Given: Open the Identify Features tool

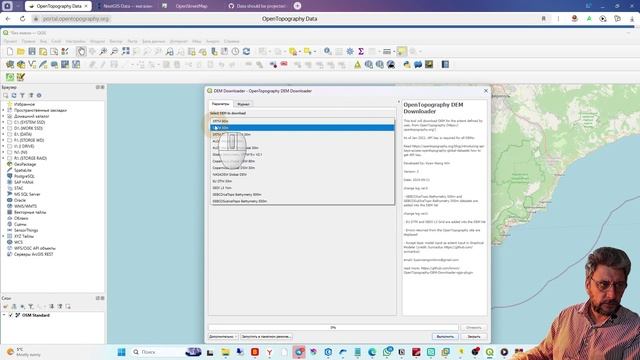Looking at the screenshot, I should pos(327,51).
